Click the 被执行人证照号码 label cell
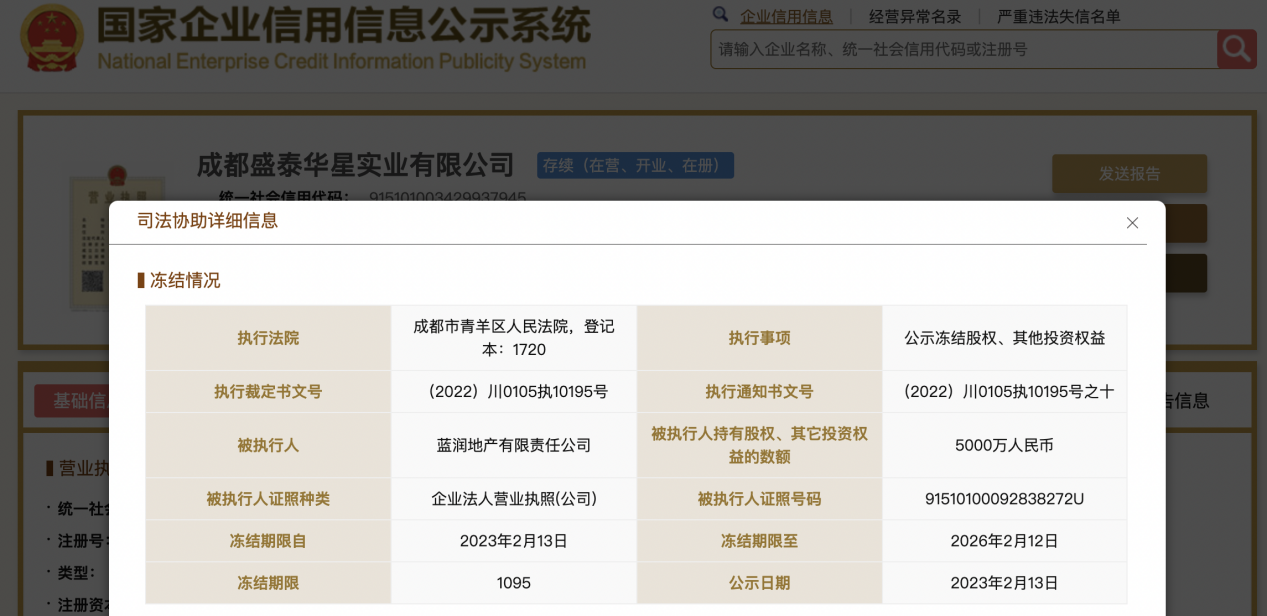Screen dimensions: 1267x616 click(759, 499)
